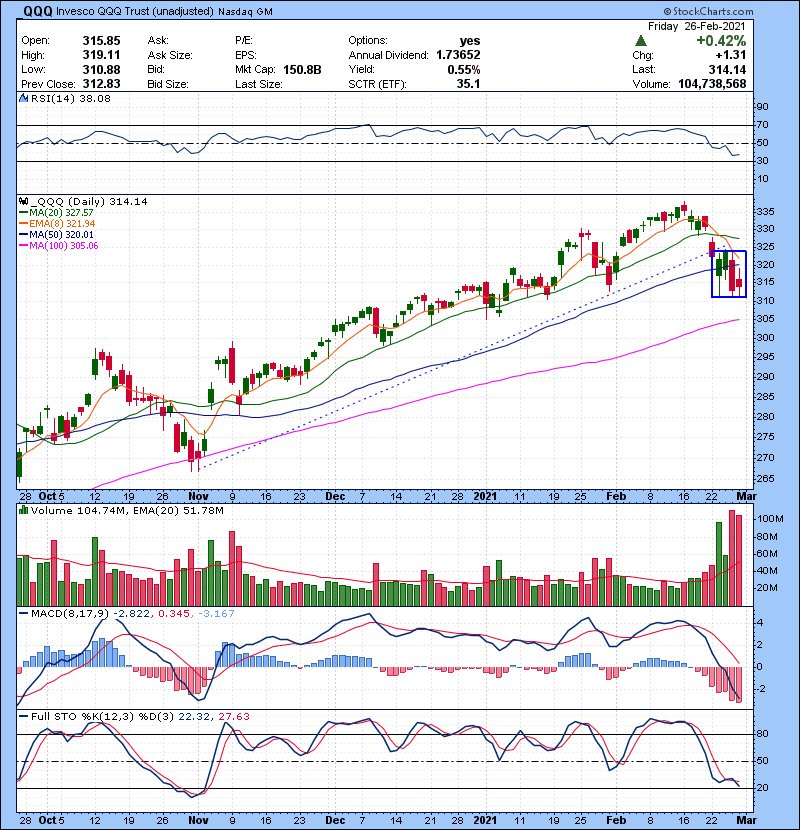Click the Invesco QQQ Trust (unadjusted) title
This screenshot has width=800, height=830.
tap(134, 11)
